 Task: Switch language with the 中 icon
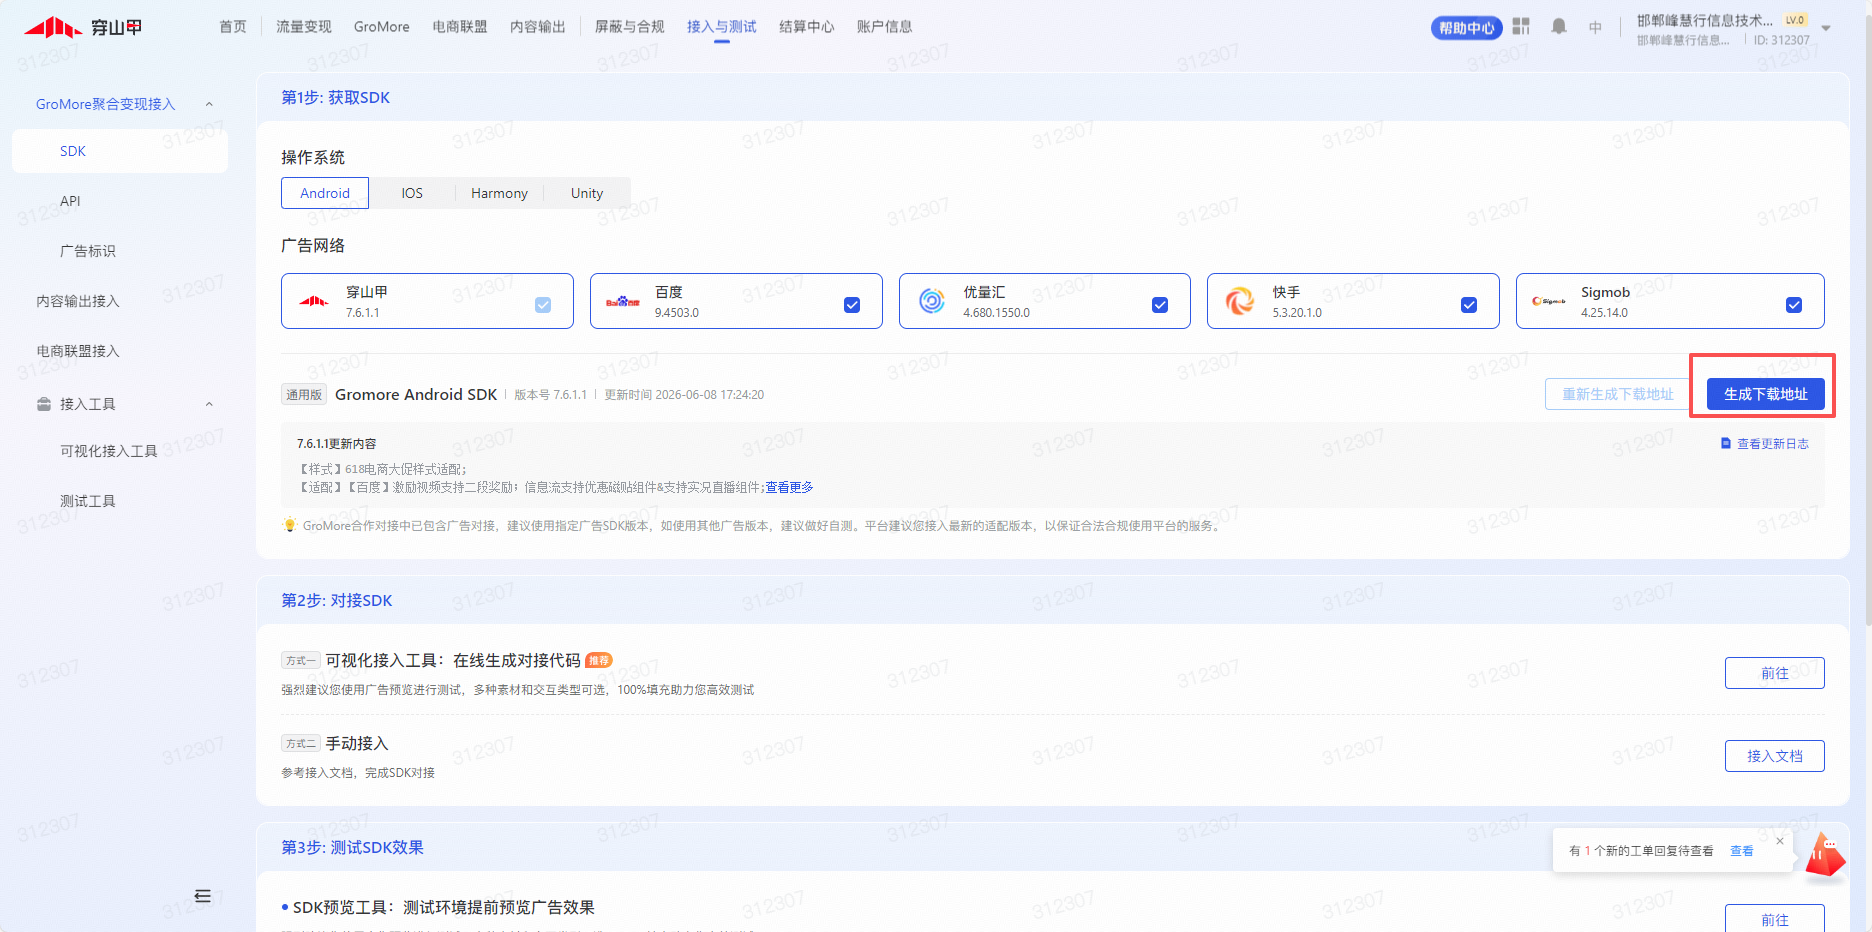(1595, 27)
